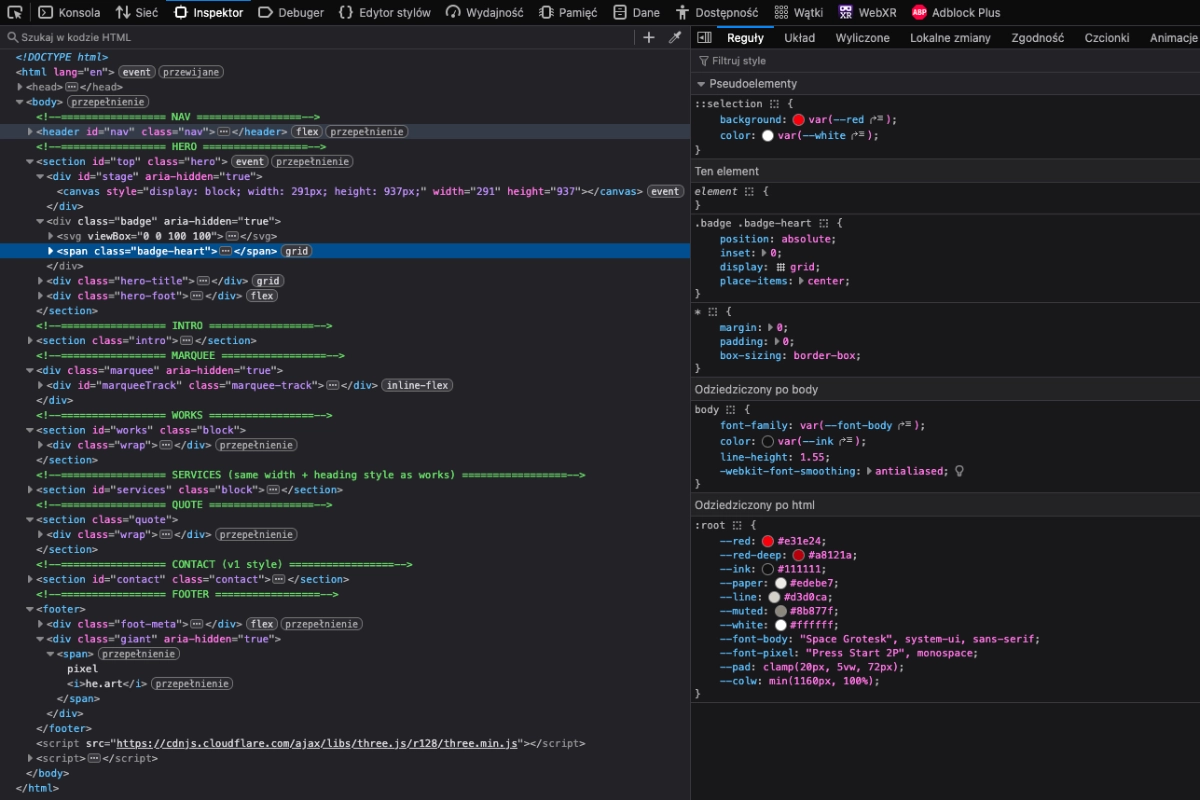
Task: Toggle flex badge on hero-foot div
Action: [263, 296]
